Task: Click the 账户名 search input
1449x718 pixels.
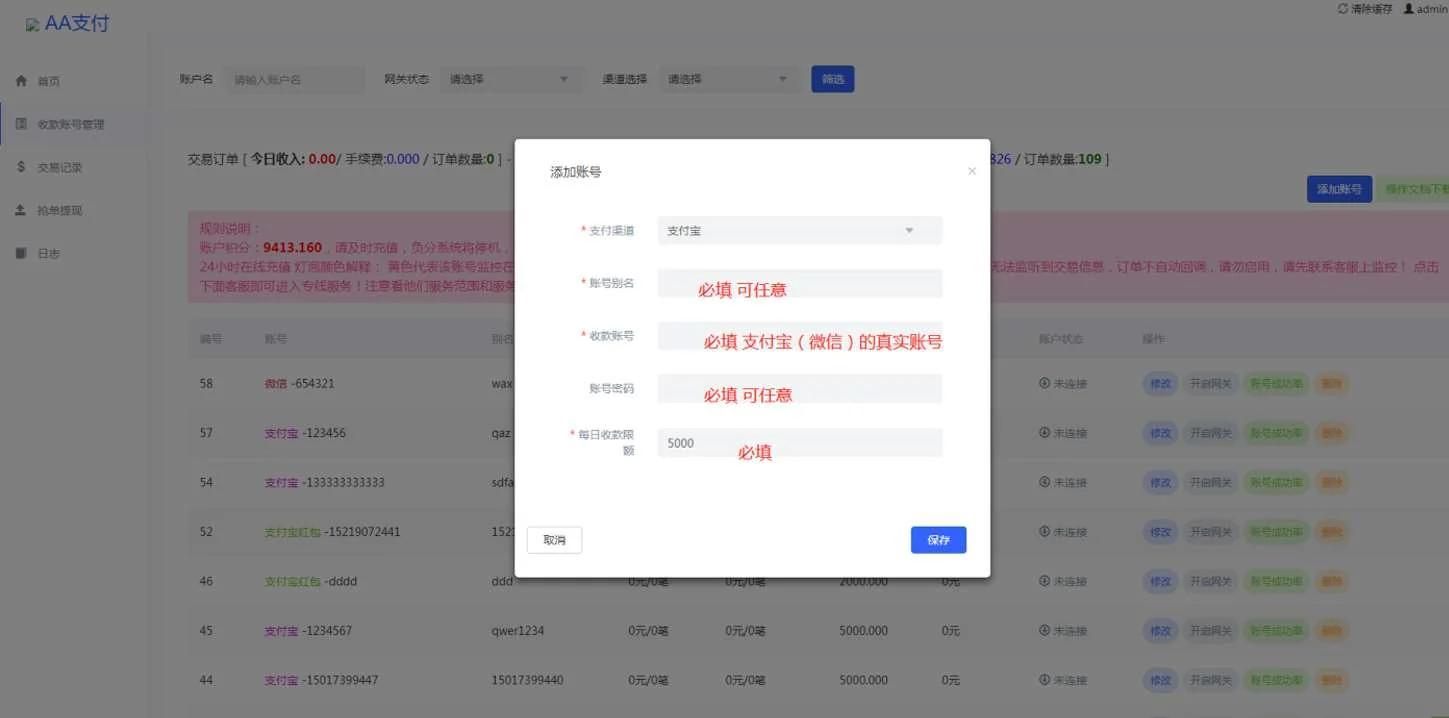Action: click(294, 79)
